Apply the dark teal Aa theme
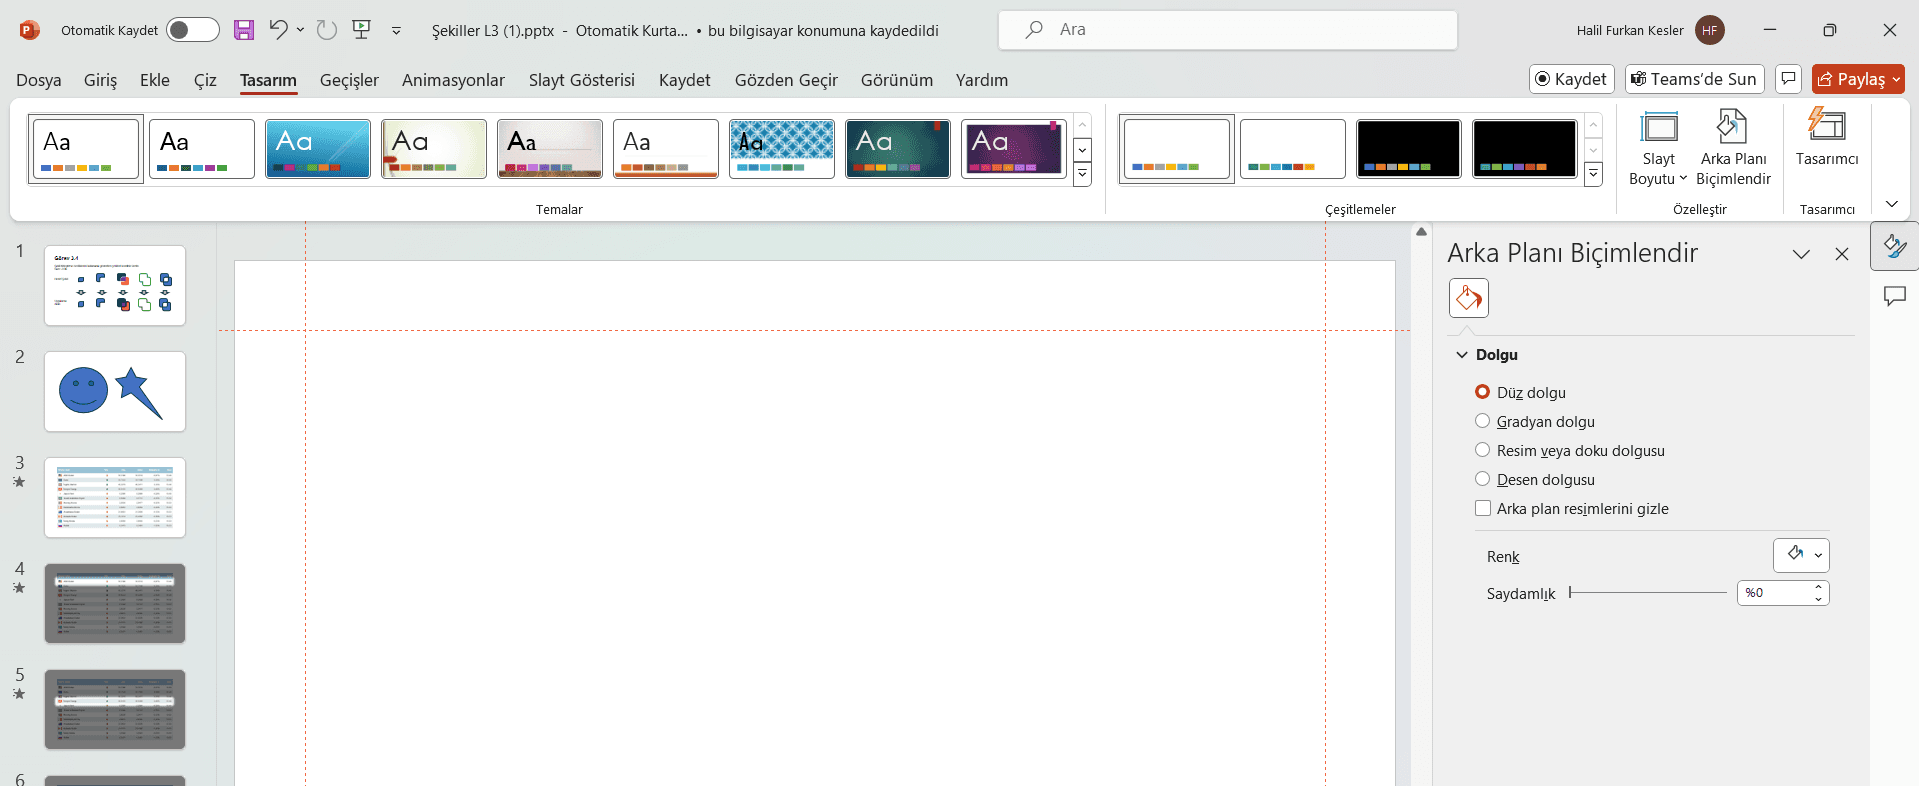 (898, 149)
